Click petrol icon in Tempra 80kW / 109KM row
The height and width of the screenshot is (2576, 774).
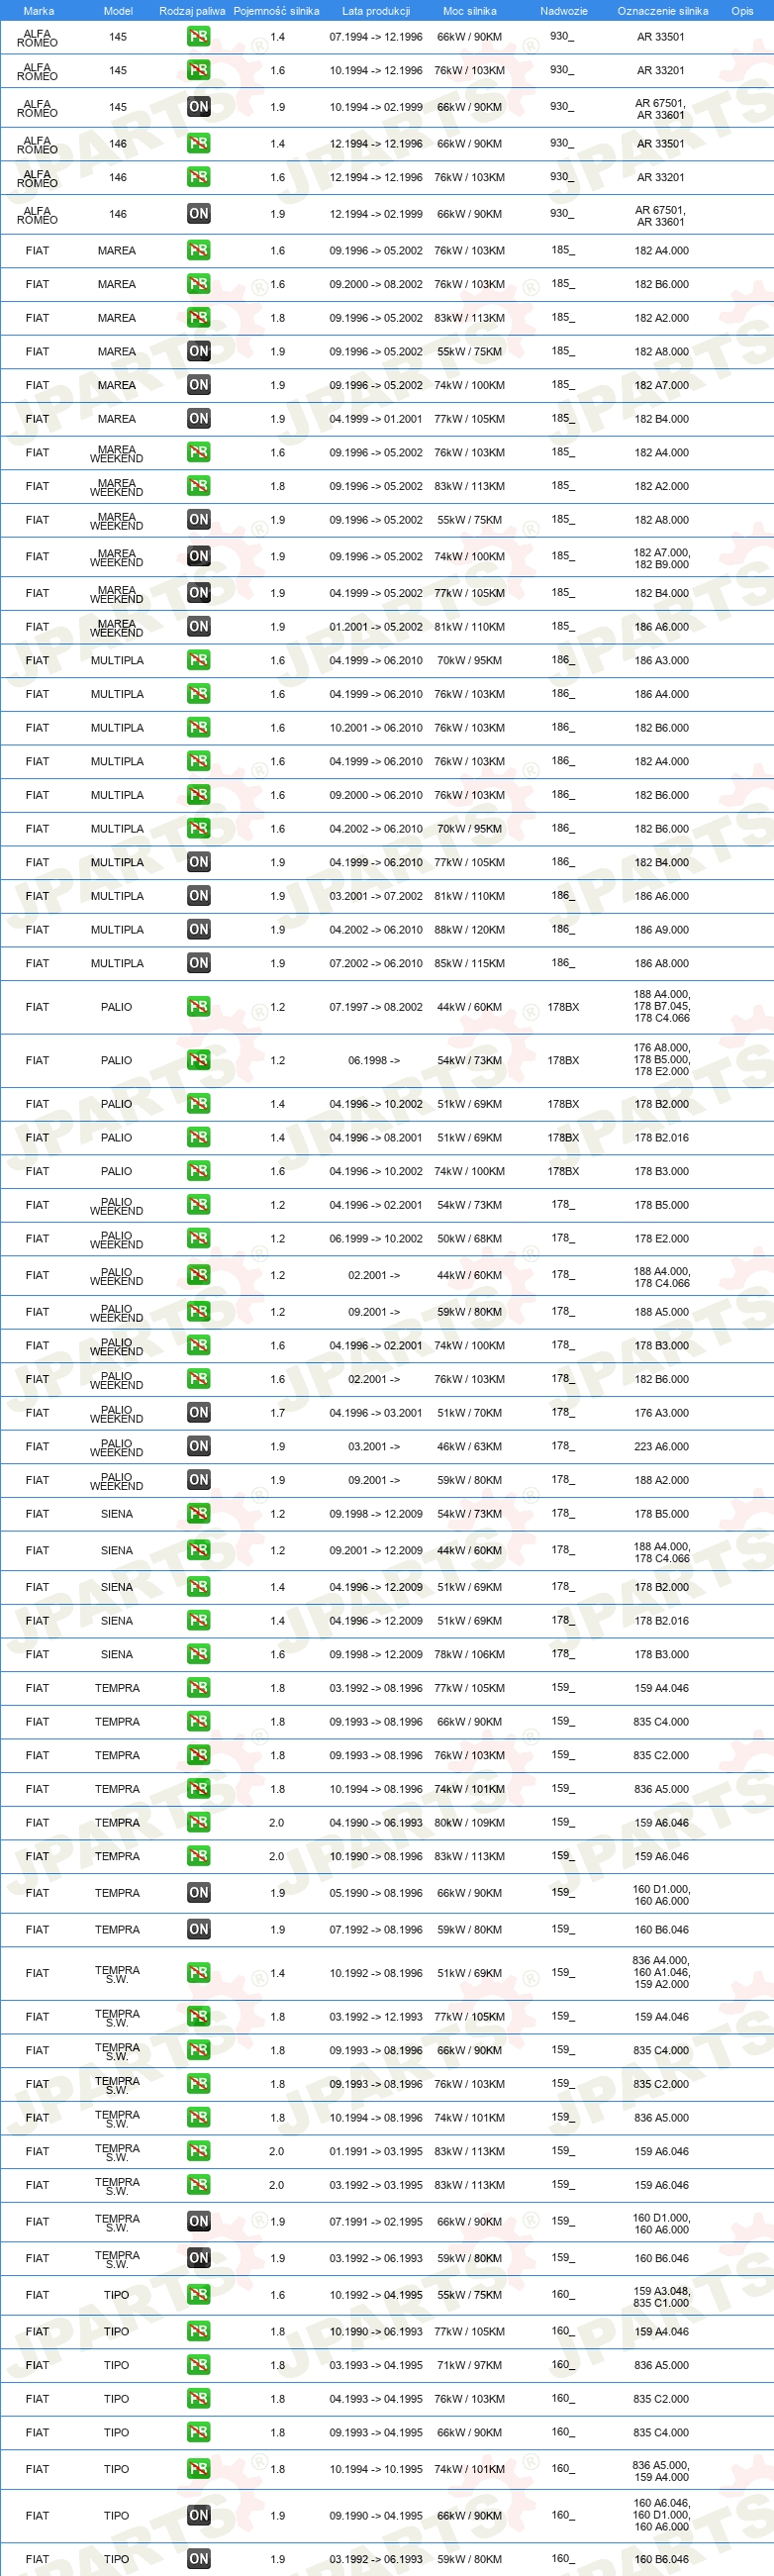click(198, 1823)
